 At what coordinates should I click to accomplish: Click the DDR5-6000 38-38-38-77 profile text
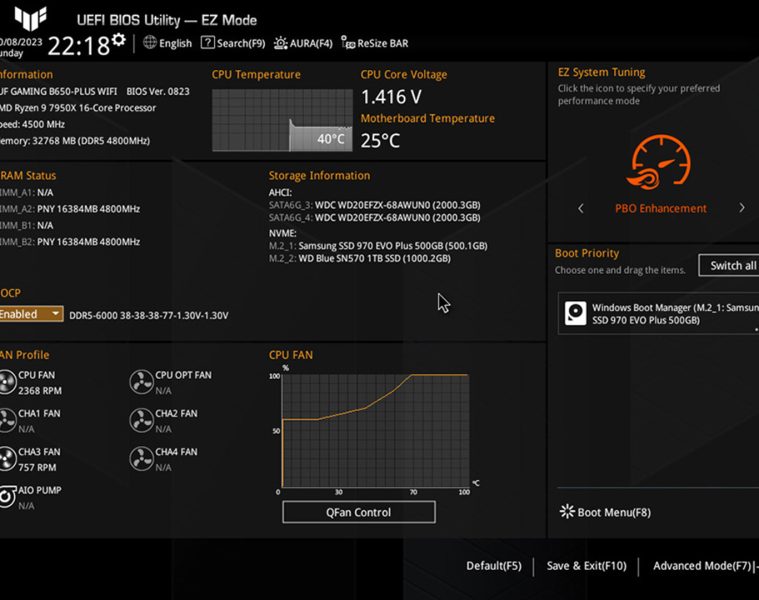[149, 315]
